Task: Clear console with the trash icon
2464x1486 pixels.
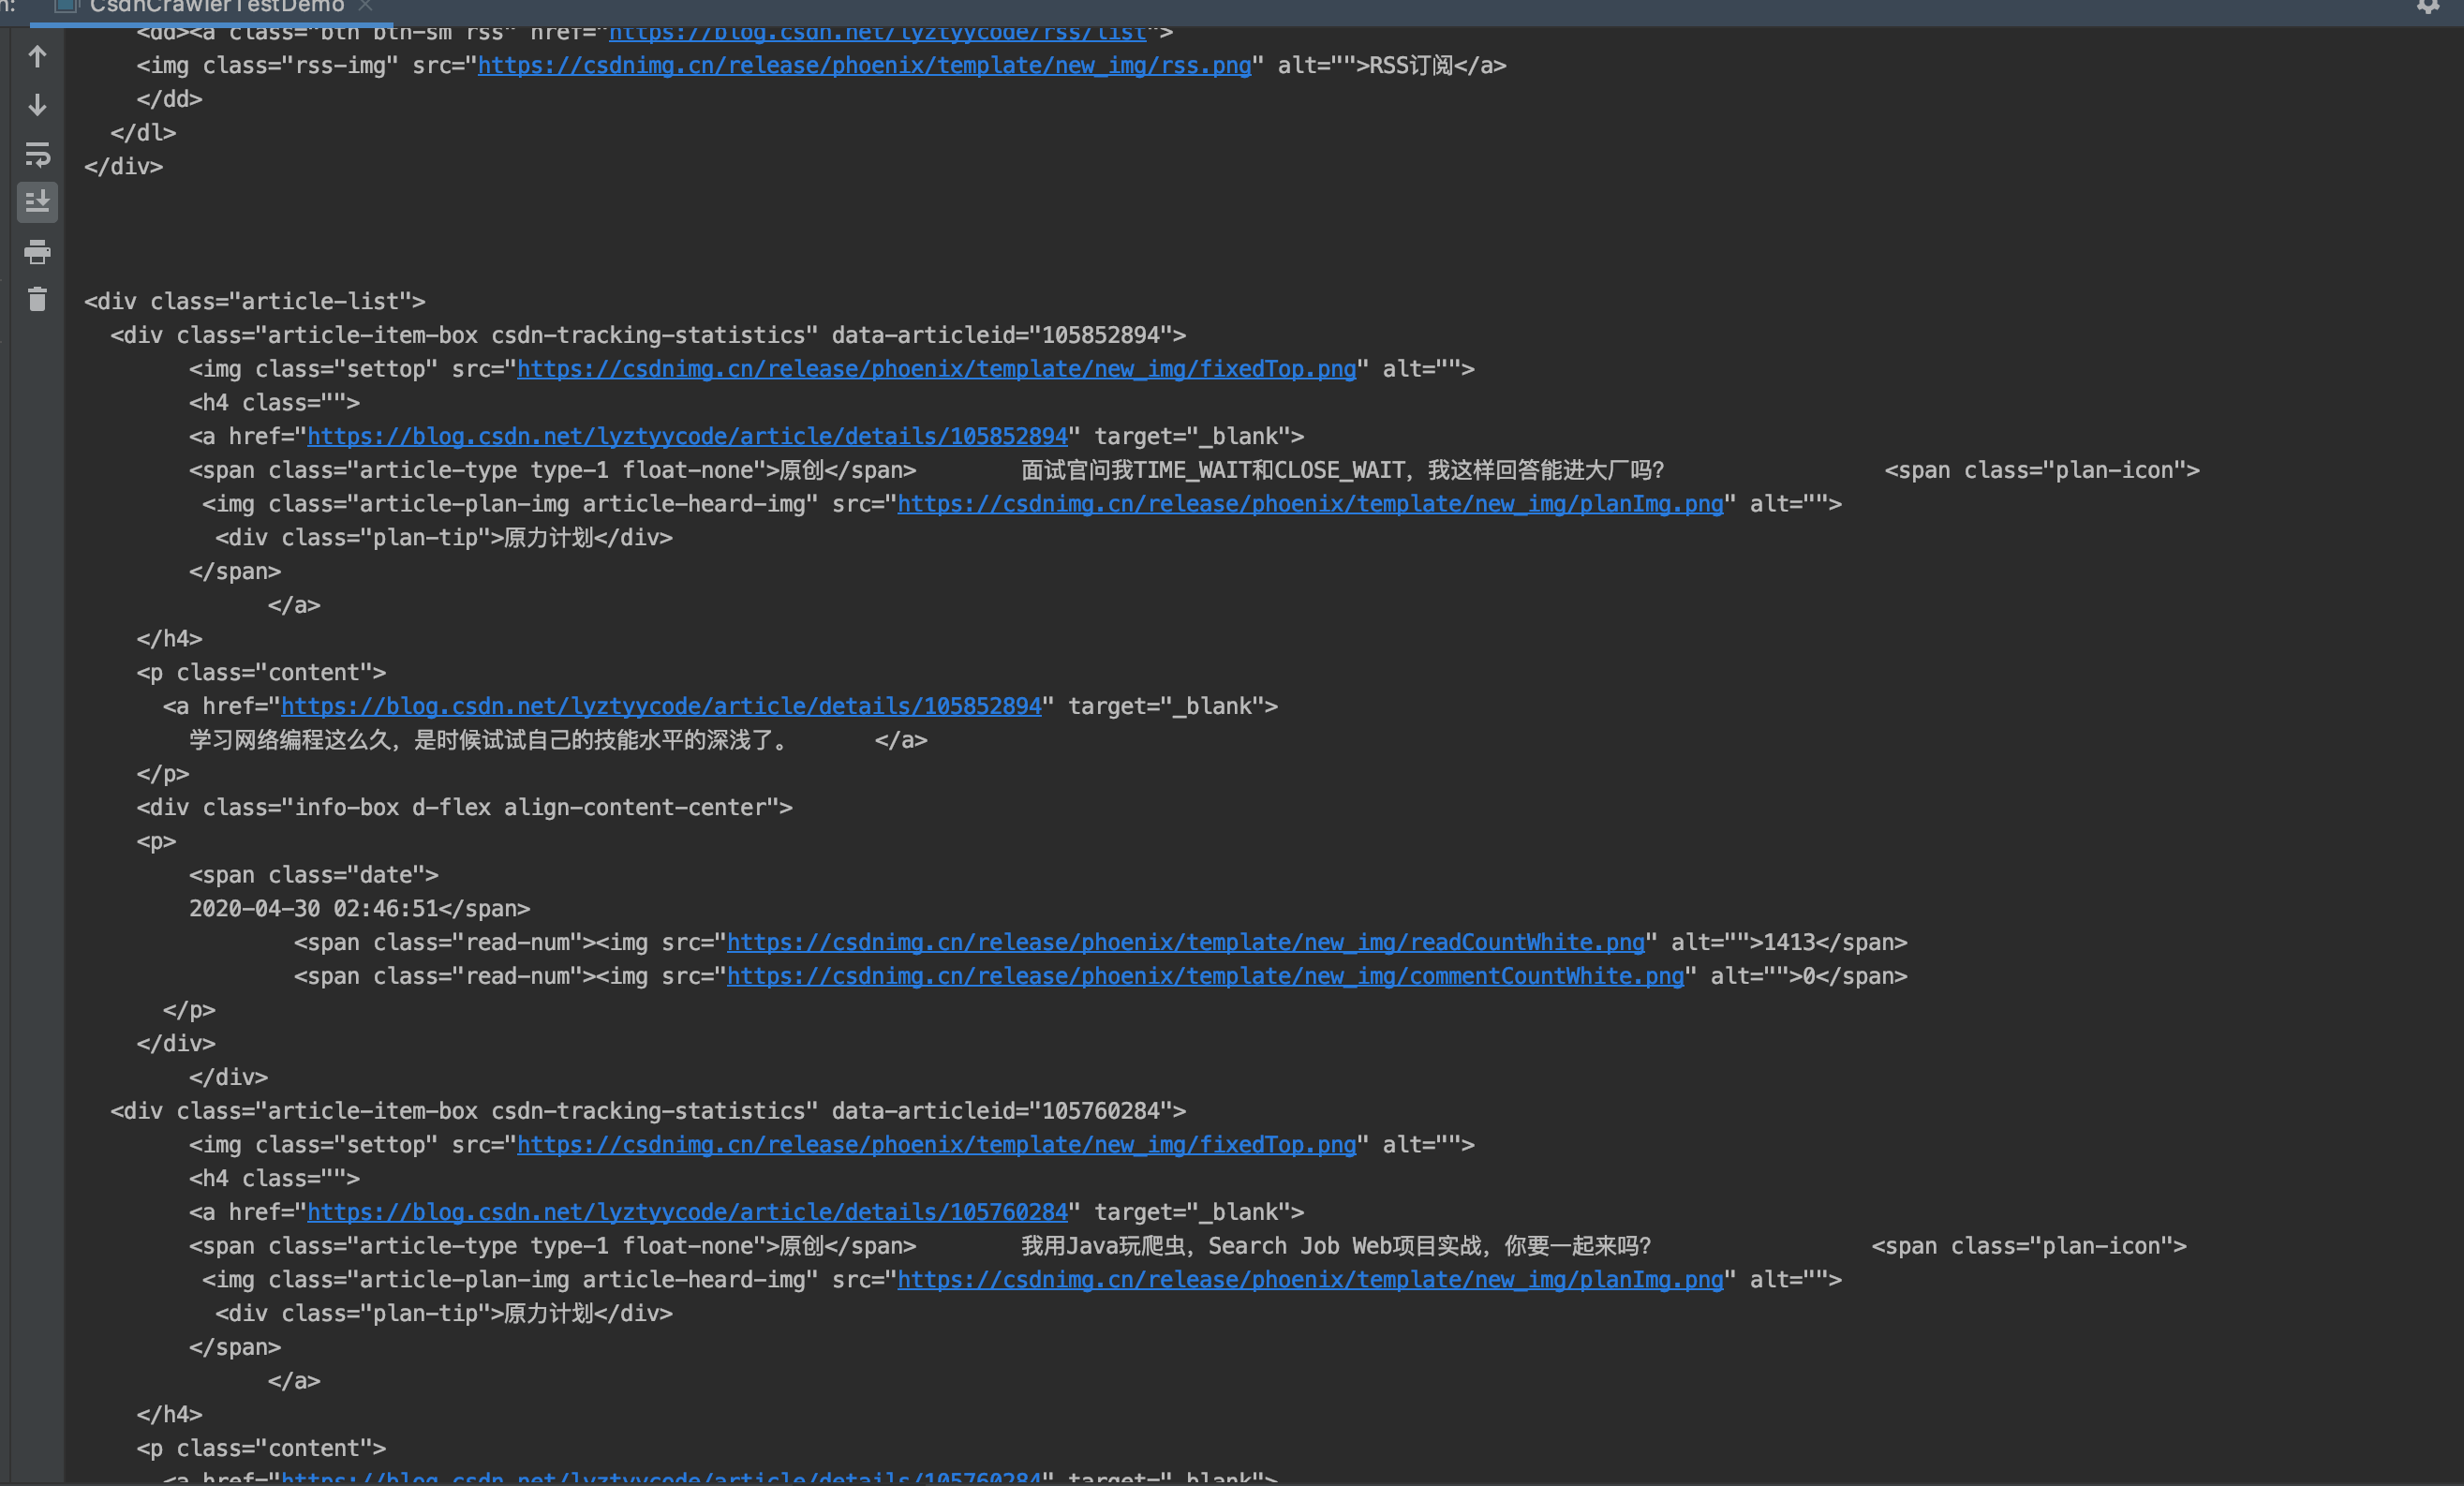Action: click(x=37, y=299)
